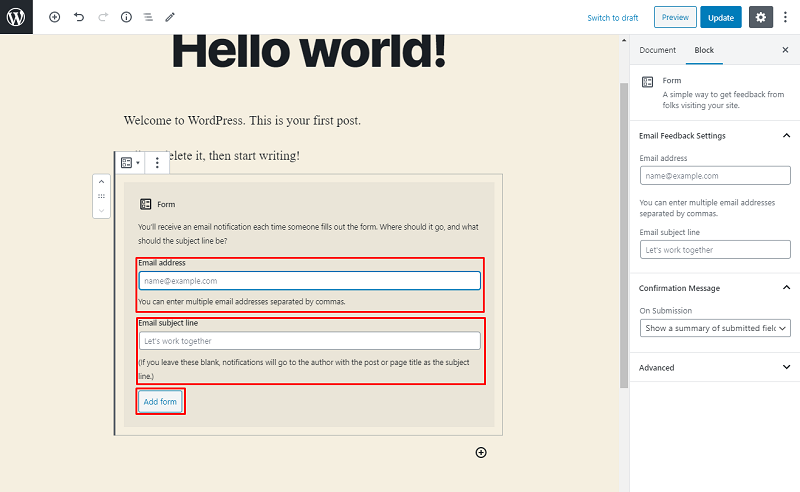Click the Form icon inside the block
Image resolution: width=800 pixels, height=492 pixels.
point(145,204)
